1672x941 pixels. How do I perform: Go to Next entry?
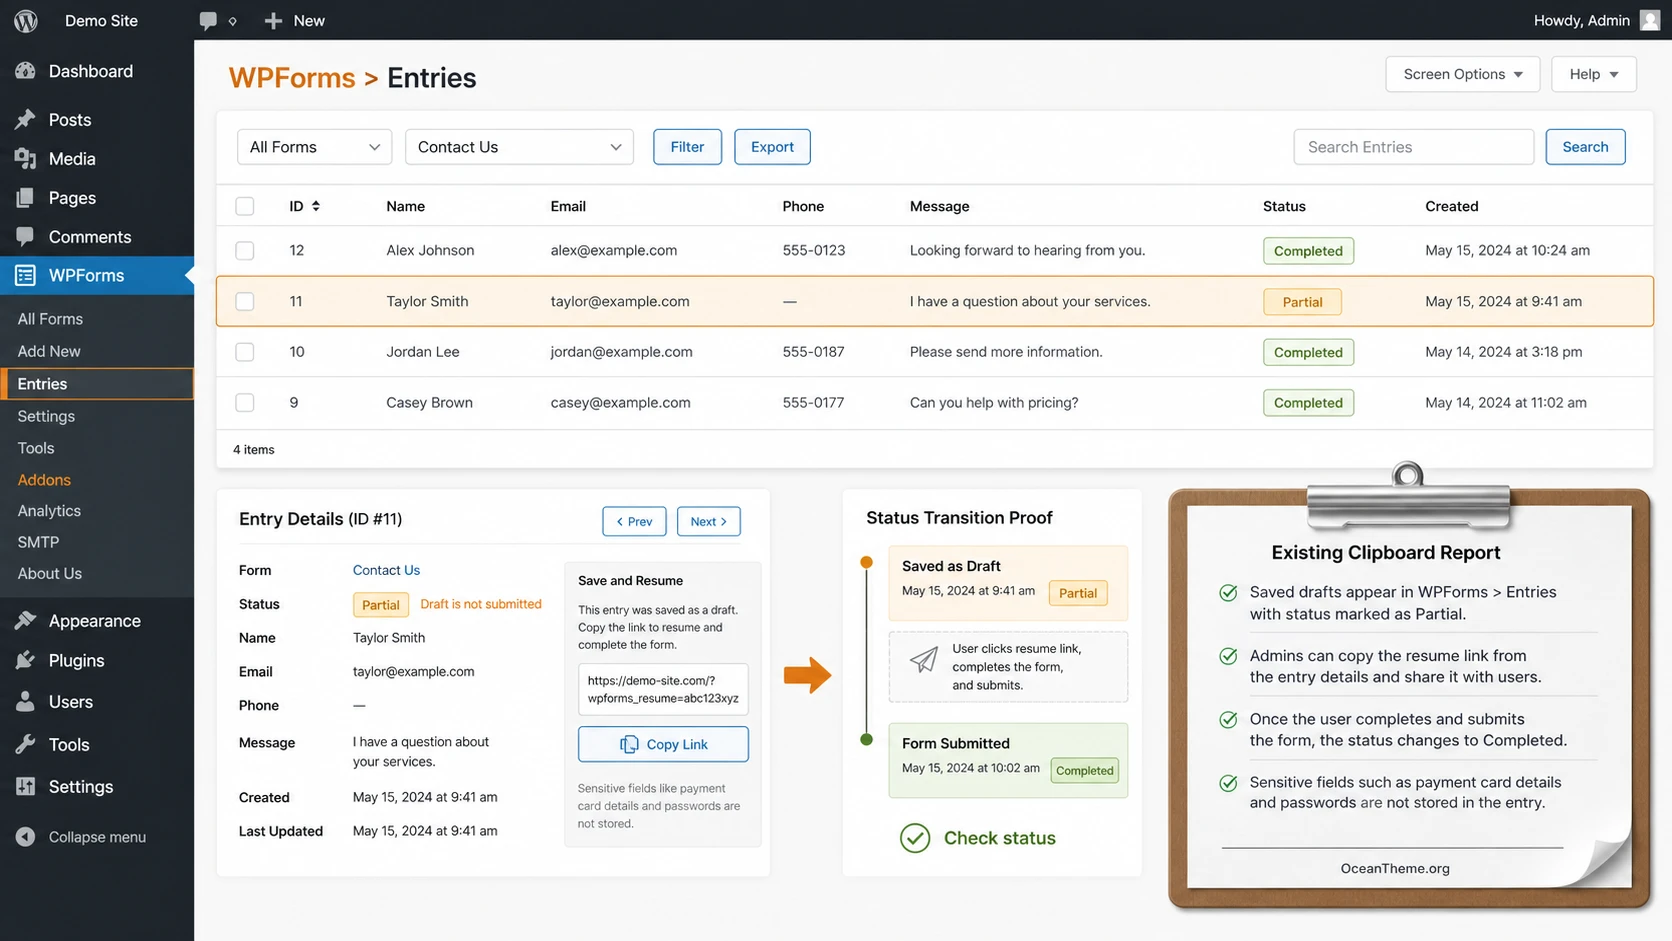[708, 521]
